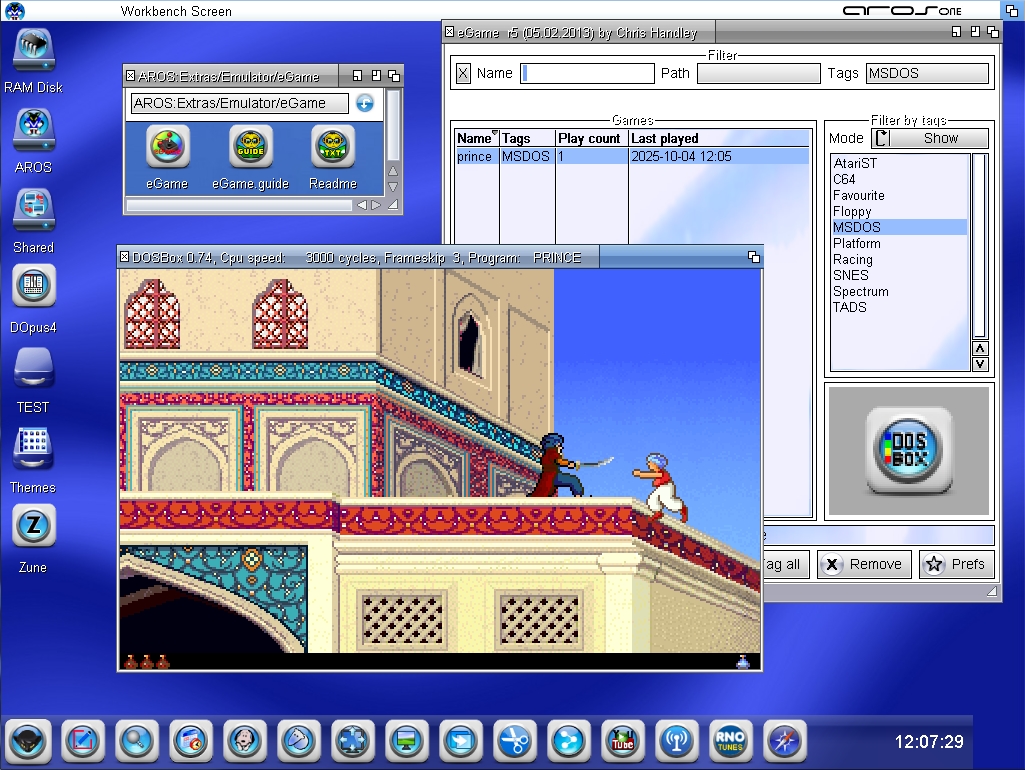Sort games by the Name column header
This screenshot has height=770, width=1025.
(x=476, y=138)
